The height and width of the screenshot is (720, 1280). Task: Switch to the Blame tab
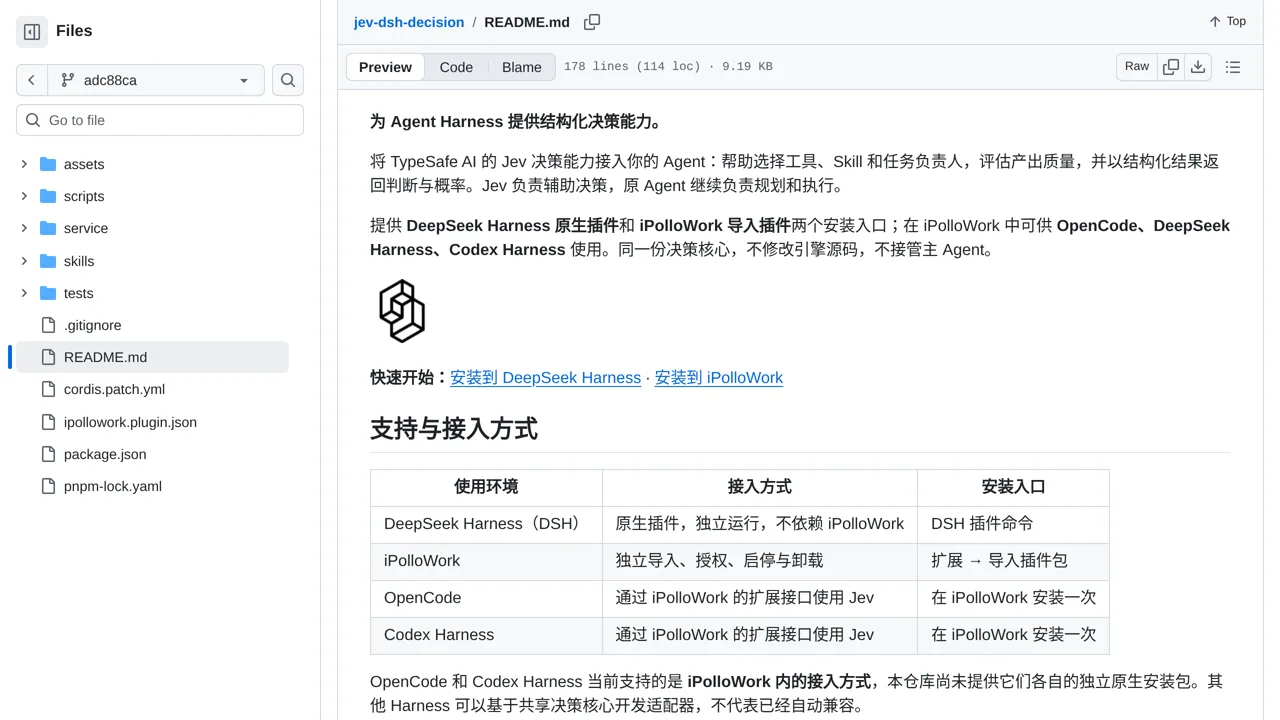point(522,67)
